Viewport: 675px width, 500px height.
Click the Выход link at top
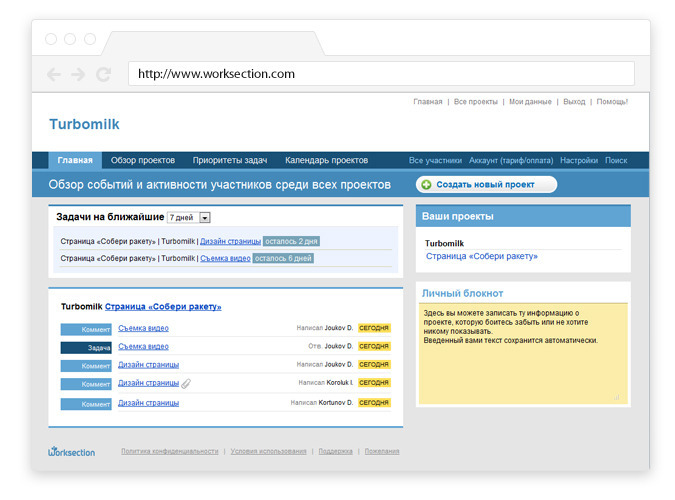click(574, 102)
